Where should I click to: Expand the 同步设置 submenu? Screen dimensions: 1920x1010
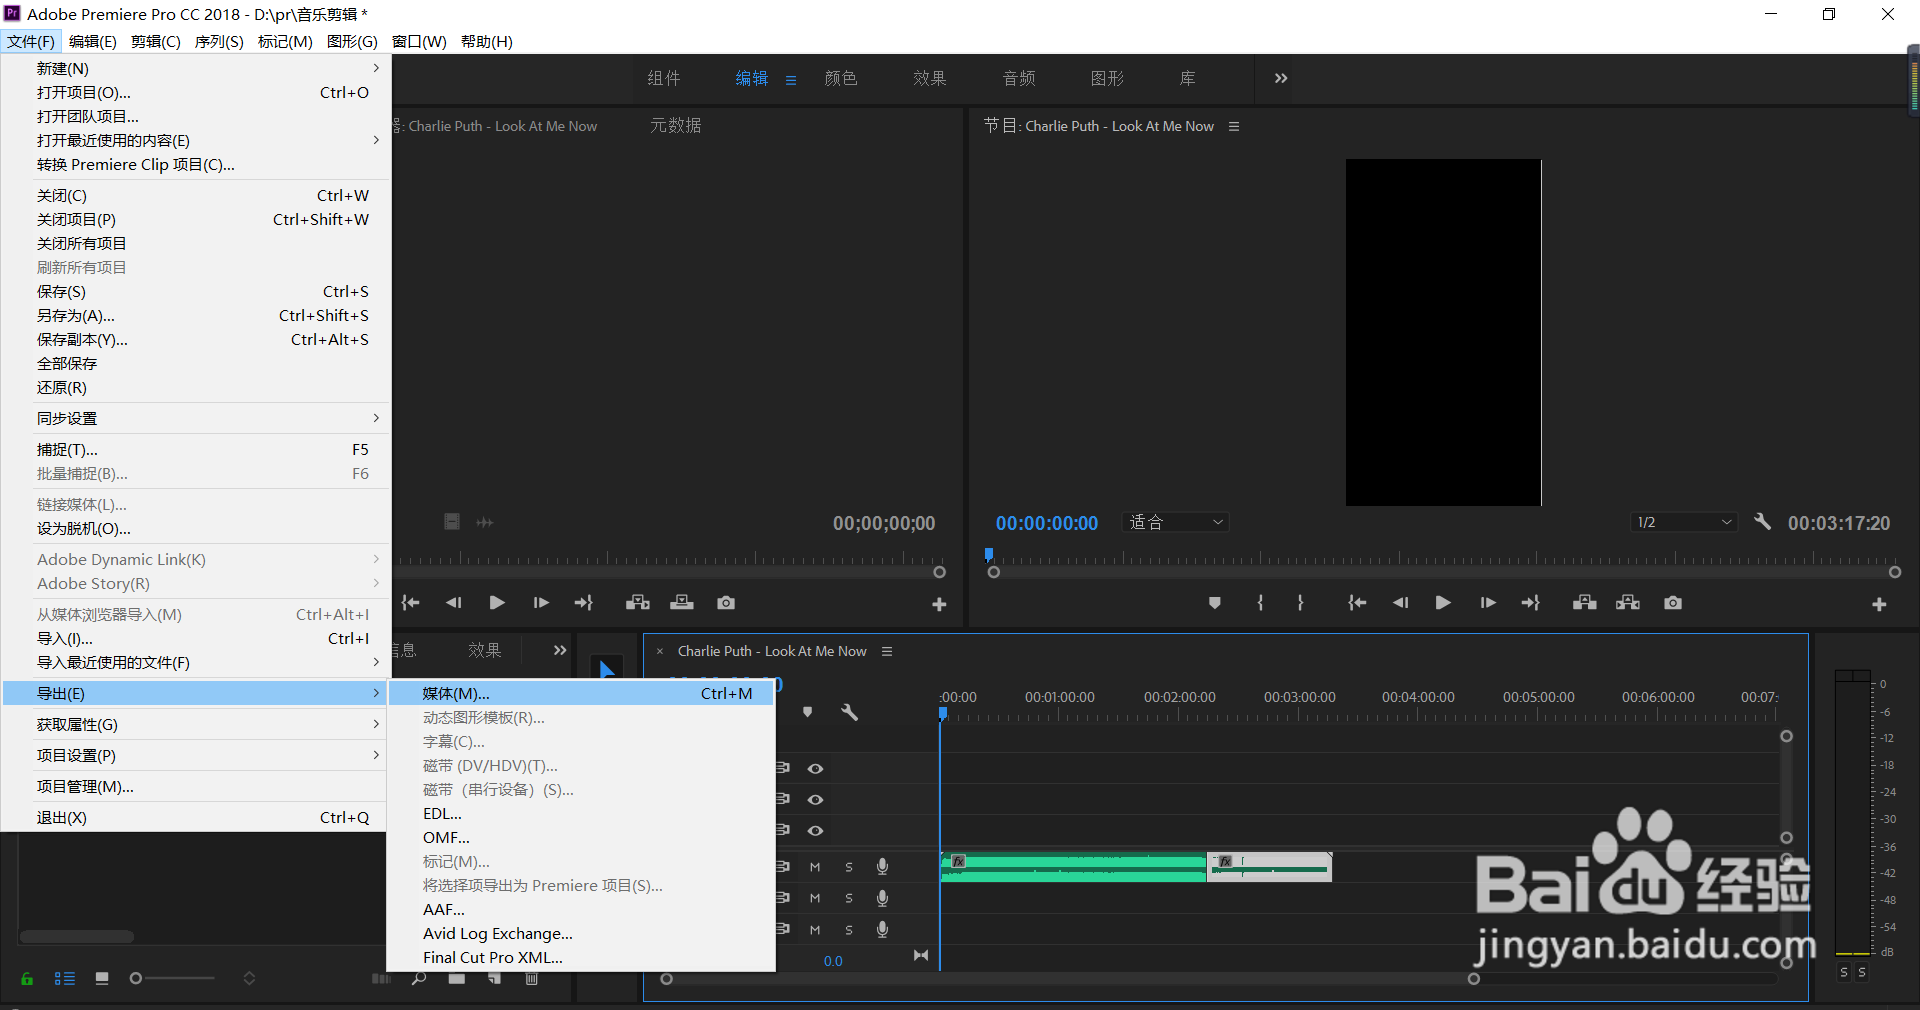pos(196,418)
